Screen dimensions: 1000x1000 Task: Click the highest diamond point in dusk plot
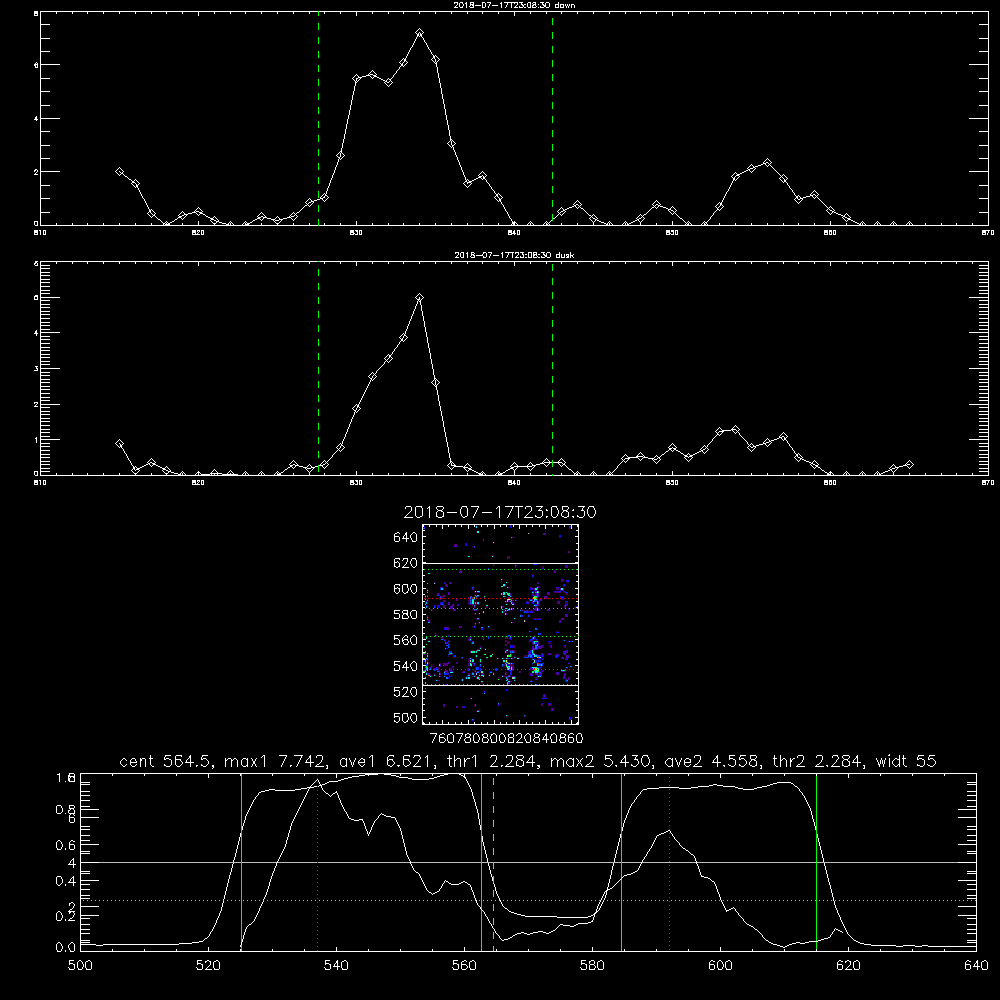click(419, 297)
